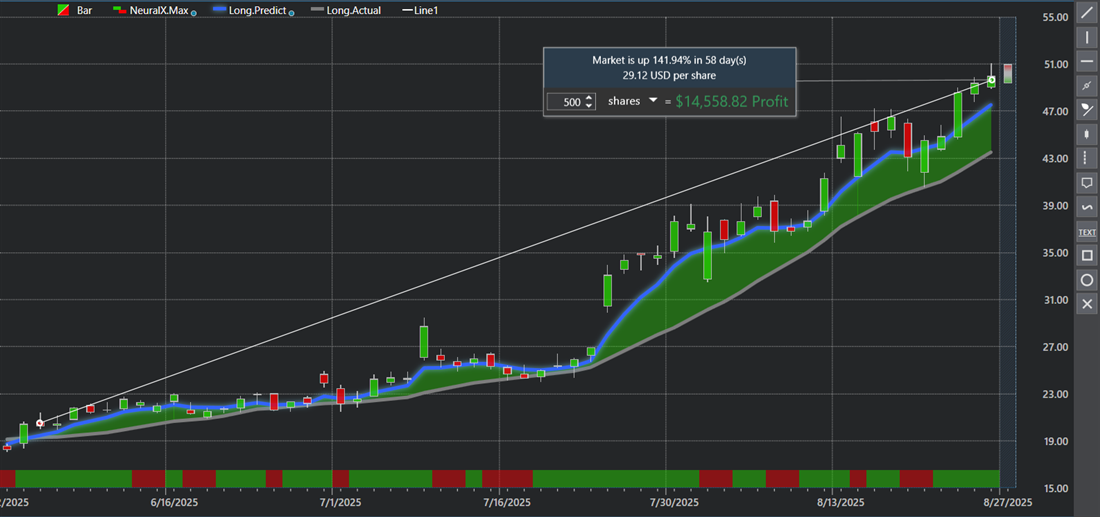The height and width of the screenshot is (517, 1100).
Task: Click the trend line end marker near 8/27/2025
Action: tap(991, 80)
